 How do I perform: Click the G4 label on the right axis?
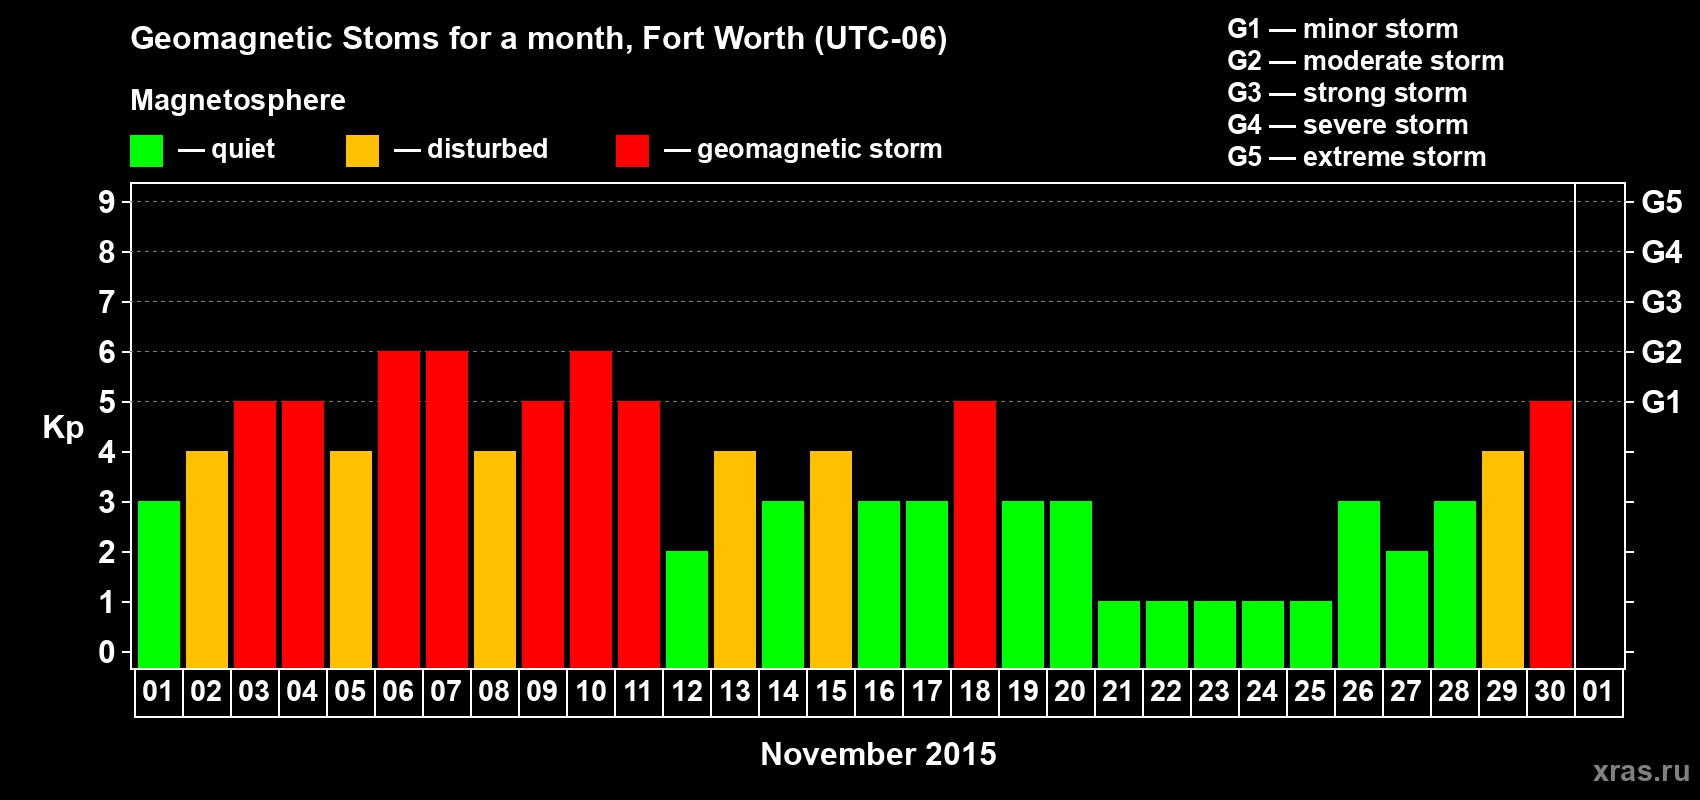click(x=1662, y=252)
